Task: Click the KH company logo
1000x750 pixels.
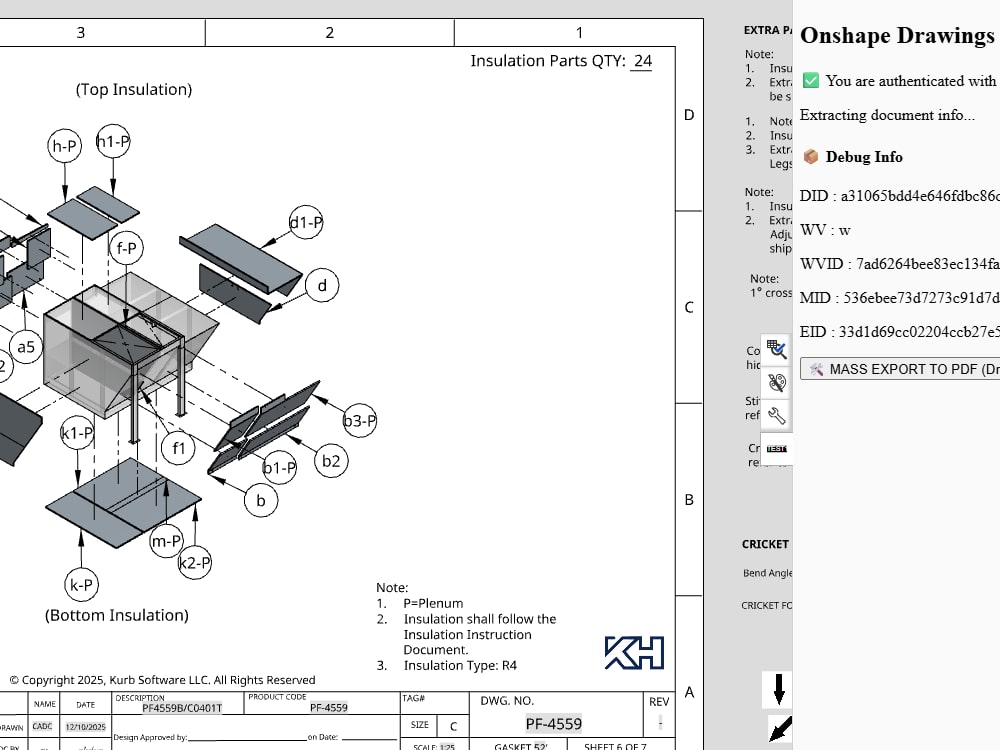Action: tap(635, 653)
